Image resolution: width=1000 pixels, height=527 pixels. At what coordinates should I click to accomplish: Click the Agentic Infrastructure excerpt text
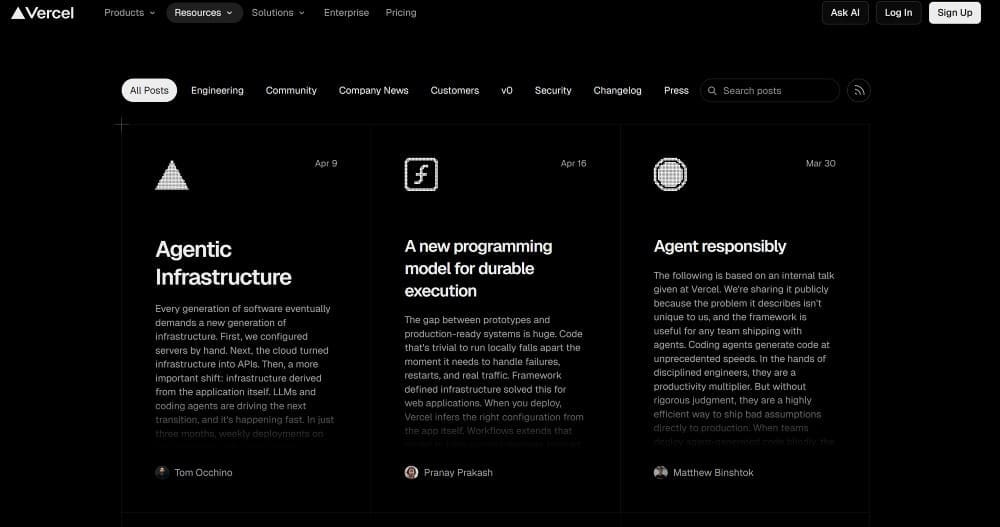click(x=244, y=371)
